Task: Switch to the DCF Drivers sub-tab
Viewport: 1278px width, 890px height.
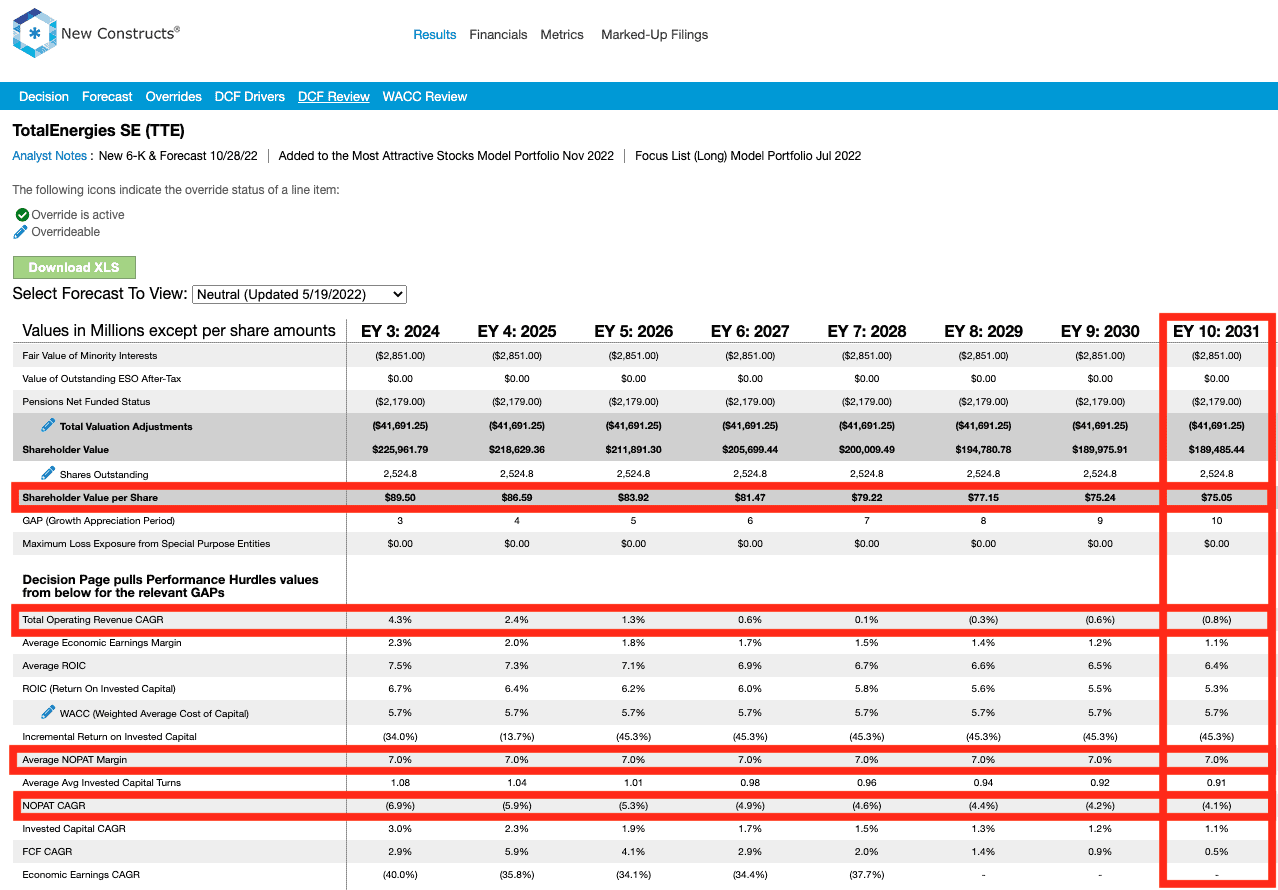Action: pos(250,97)
